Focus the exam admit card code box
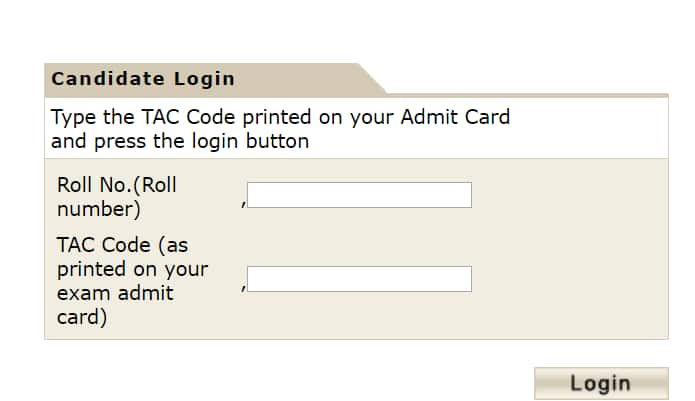 [x=359, y=279]
